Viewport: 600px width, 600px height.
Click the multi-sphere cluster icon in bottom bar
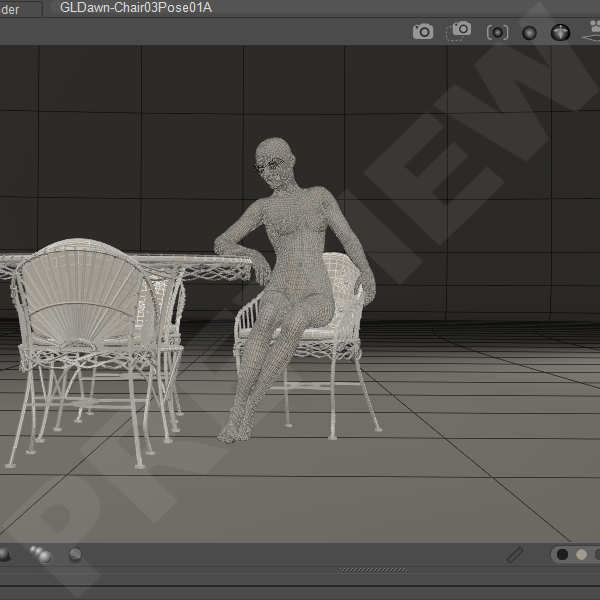(x=40, y=554)
